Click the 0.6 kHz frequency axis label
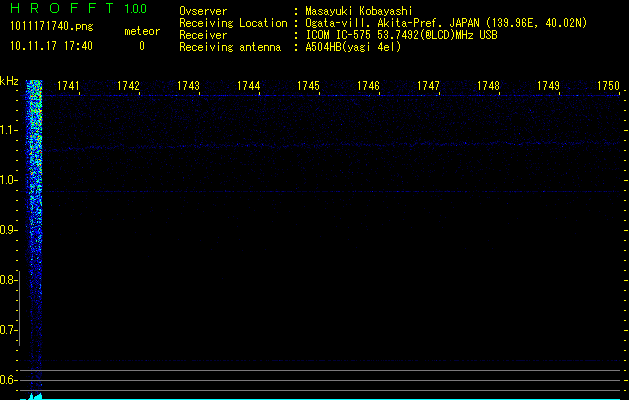 coord(8,380)
